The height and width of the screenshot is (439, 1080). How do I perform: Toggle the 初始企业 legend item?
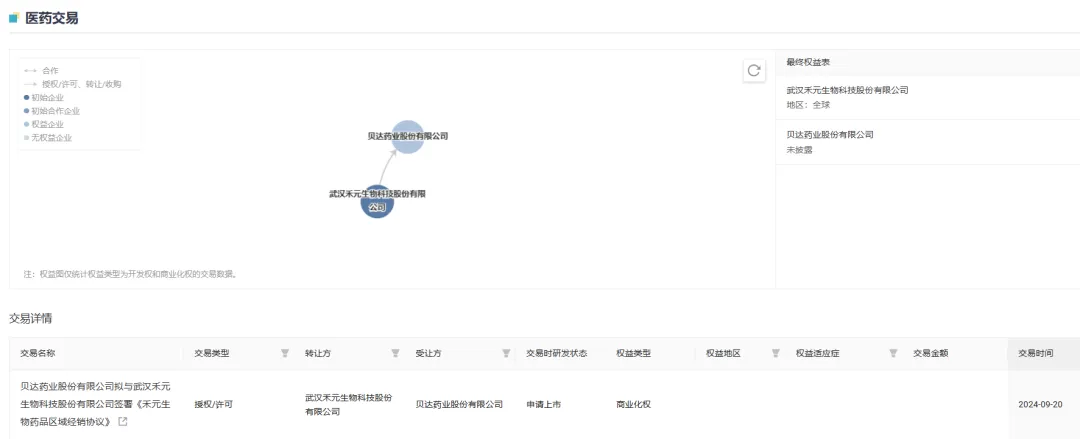[x=46, y=98]
